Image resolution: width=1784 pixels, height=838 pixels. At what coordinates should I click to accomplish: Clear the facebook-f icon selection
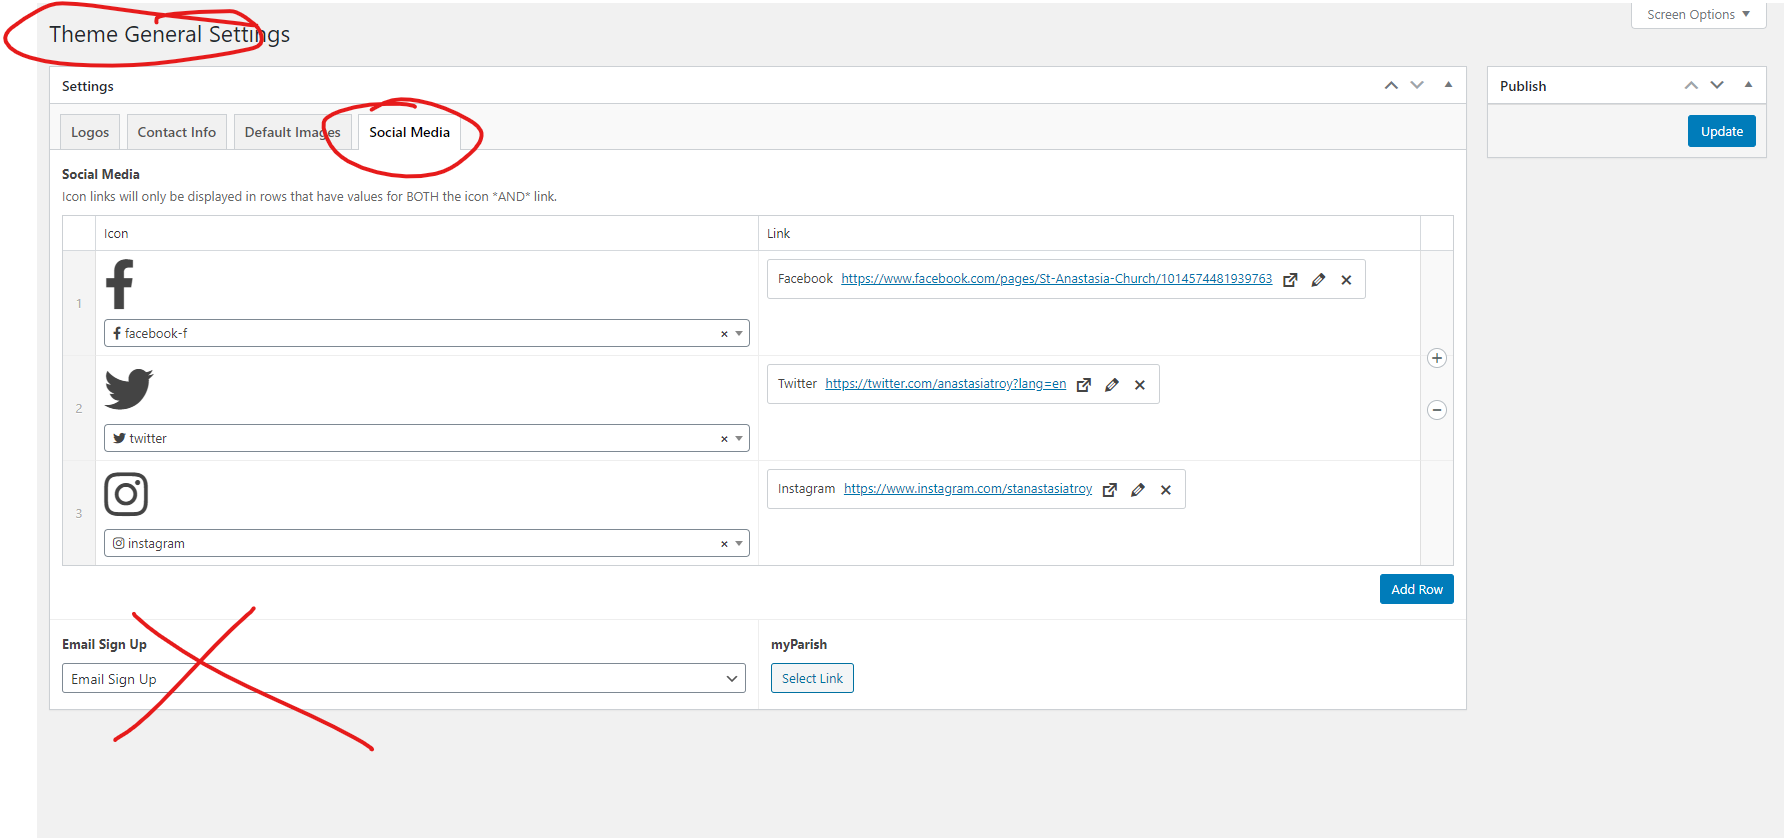724,334
